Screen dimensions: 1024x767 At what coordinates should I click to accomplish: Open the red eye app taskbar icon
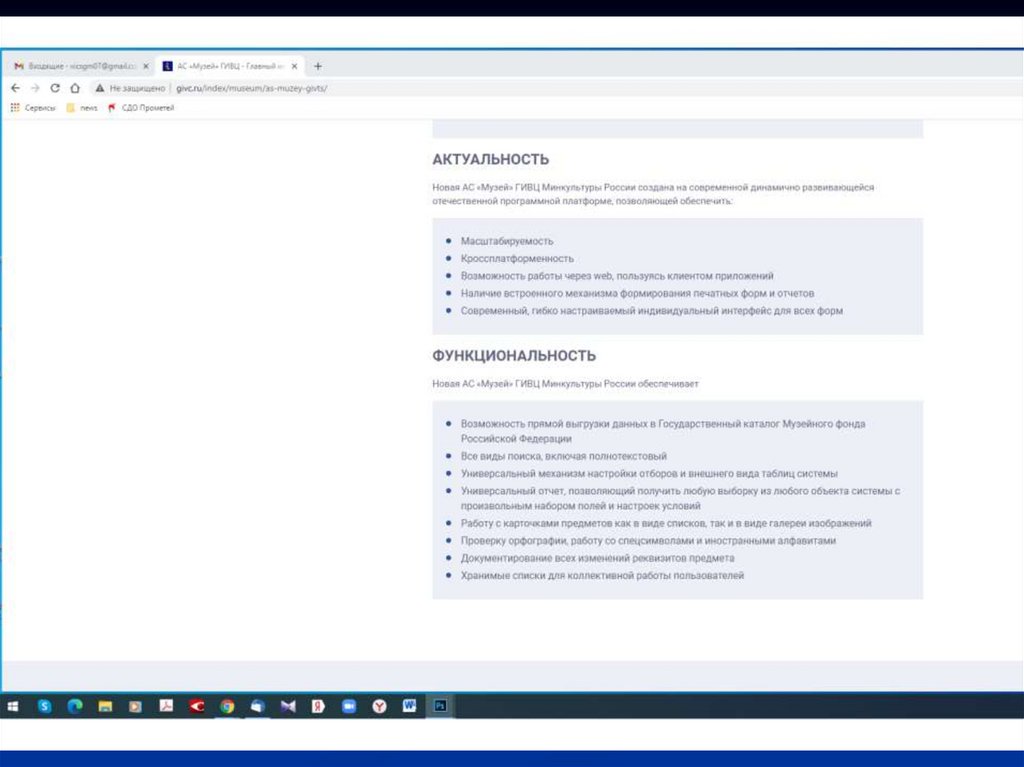click(x=197, y=706)
